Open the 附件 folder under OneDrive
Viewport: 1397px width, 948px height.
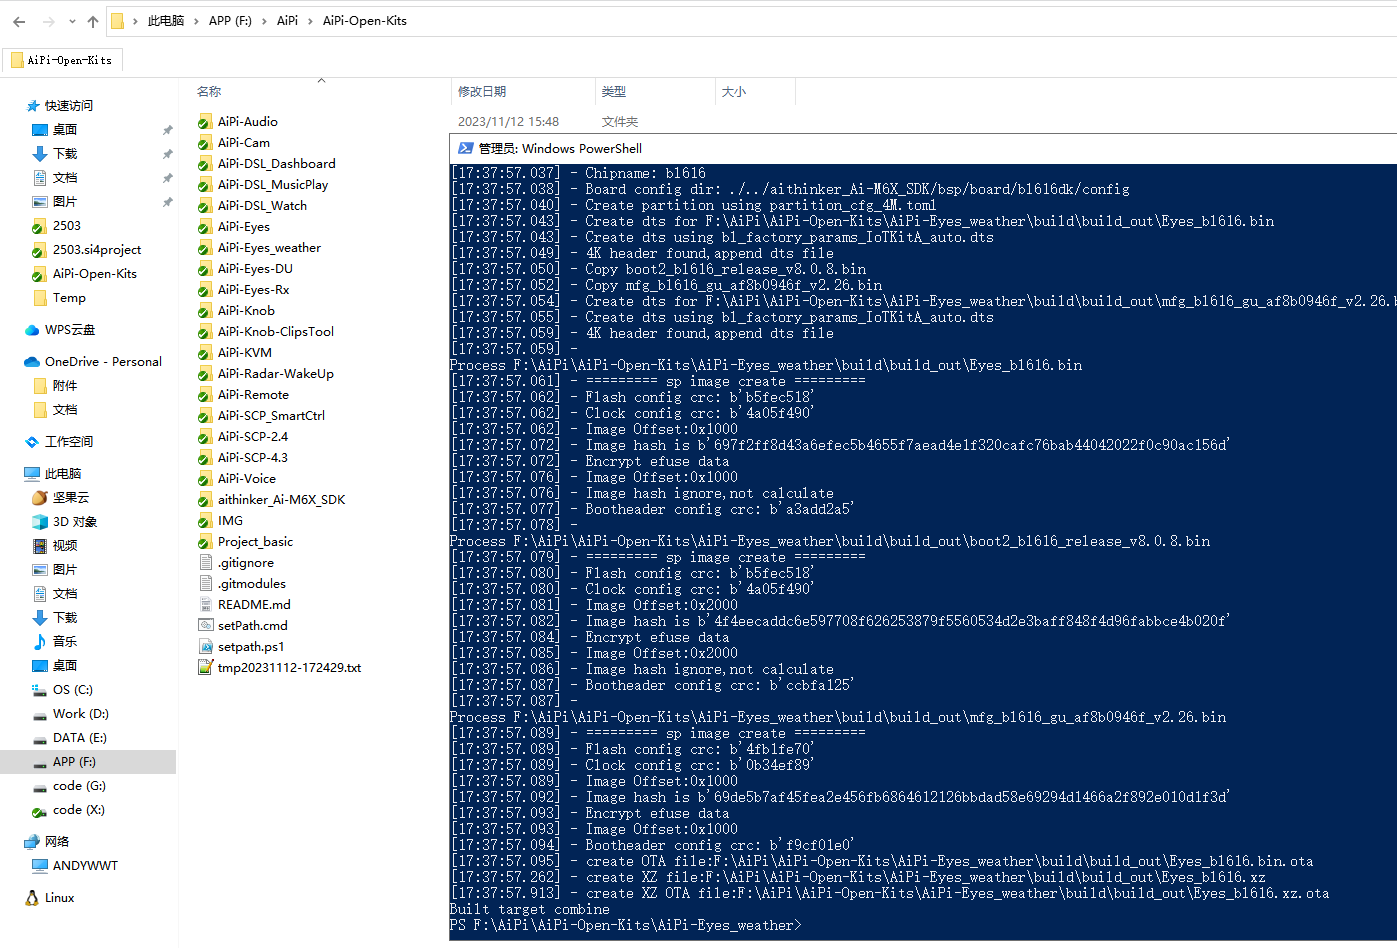tap(55, 386)
